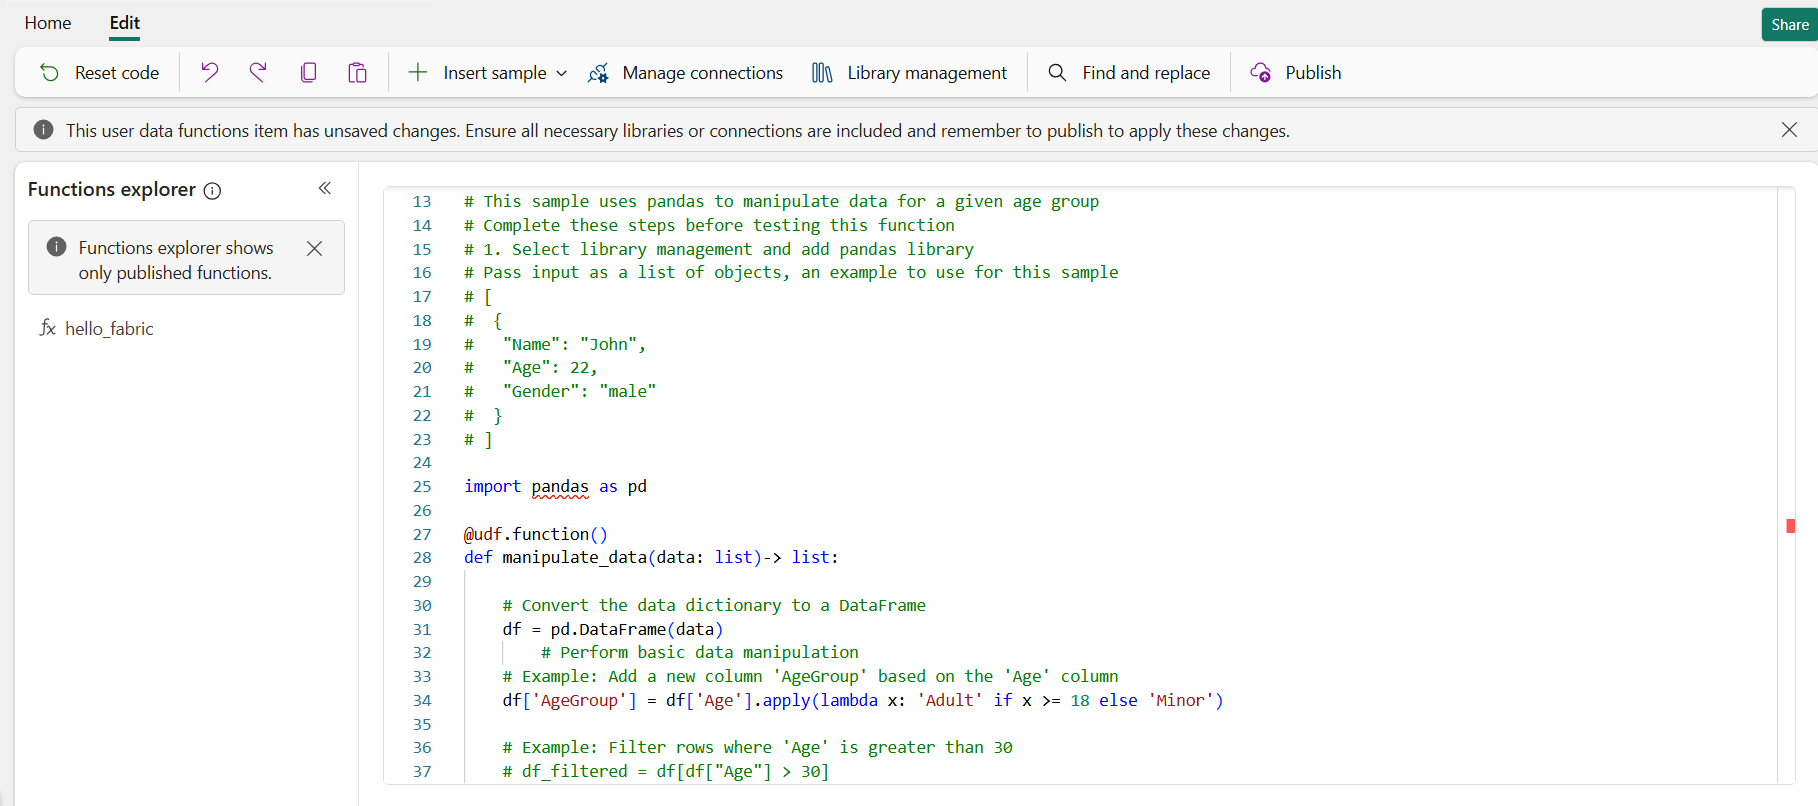Click the undo arrow icon
The image size is (1818, 806).
209,72
